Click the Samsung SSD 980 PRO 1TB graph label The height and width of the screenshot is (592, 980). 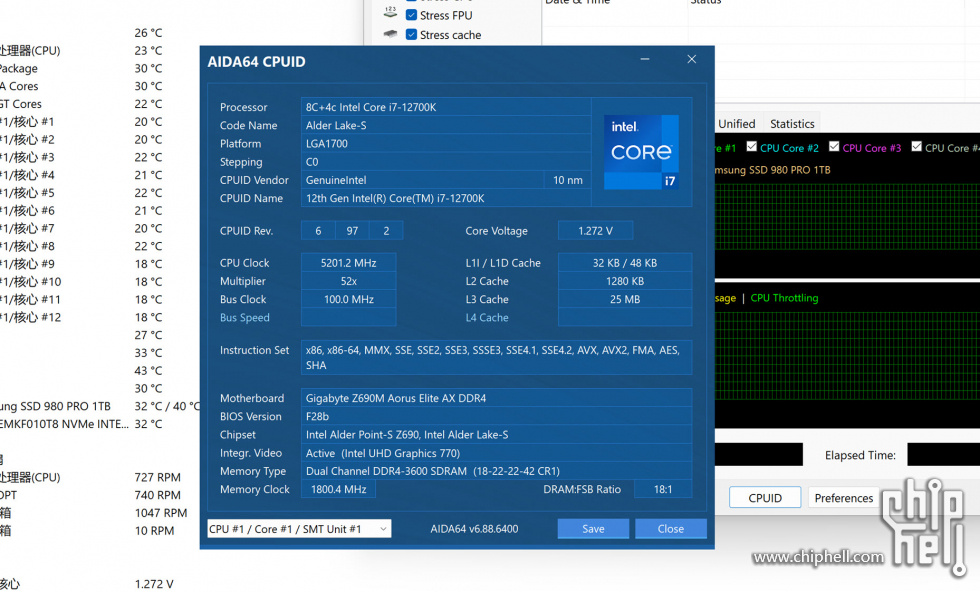click(772, 169)
